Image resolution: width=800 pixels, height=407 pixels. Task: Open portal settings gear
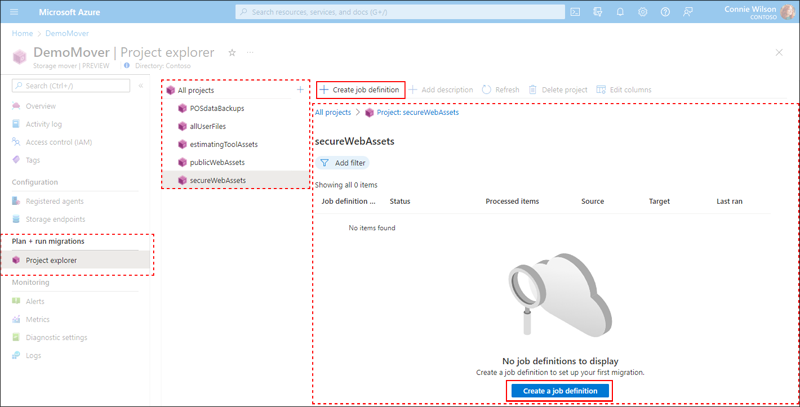click(642, 12)
